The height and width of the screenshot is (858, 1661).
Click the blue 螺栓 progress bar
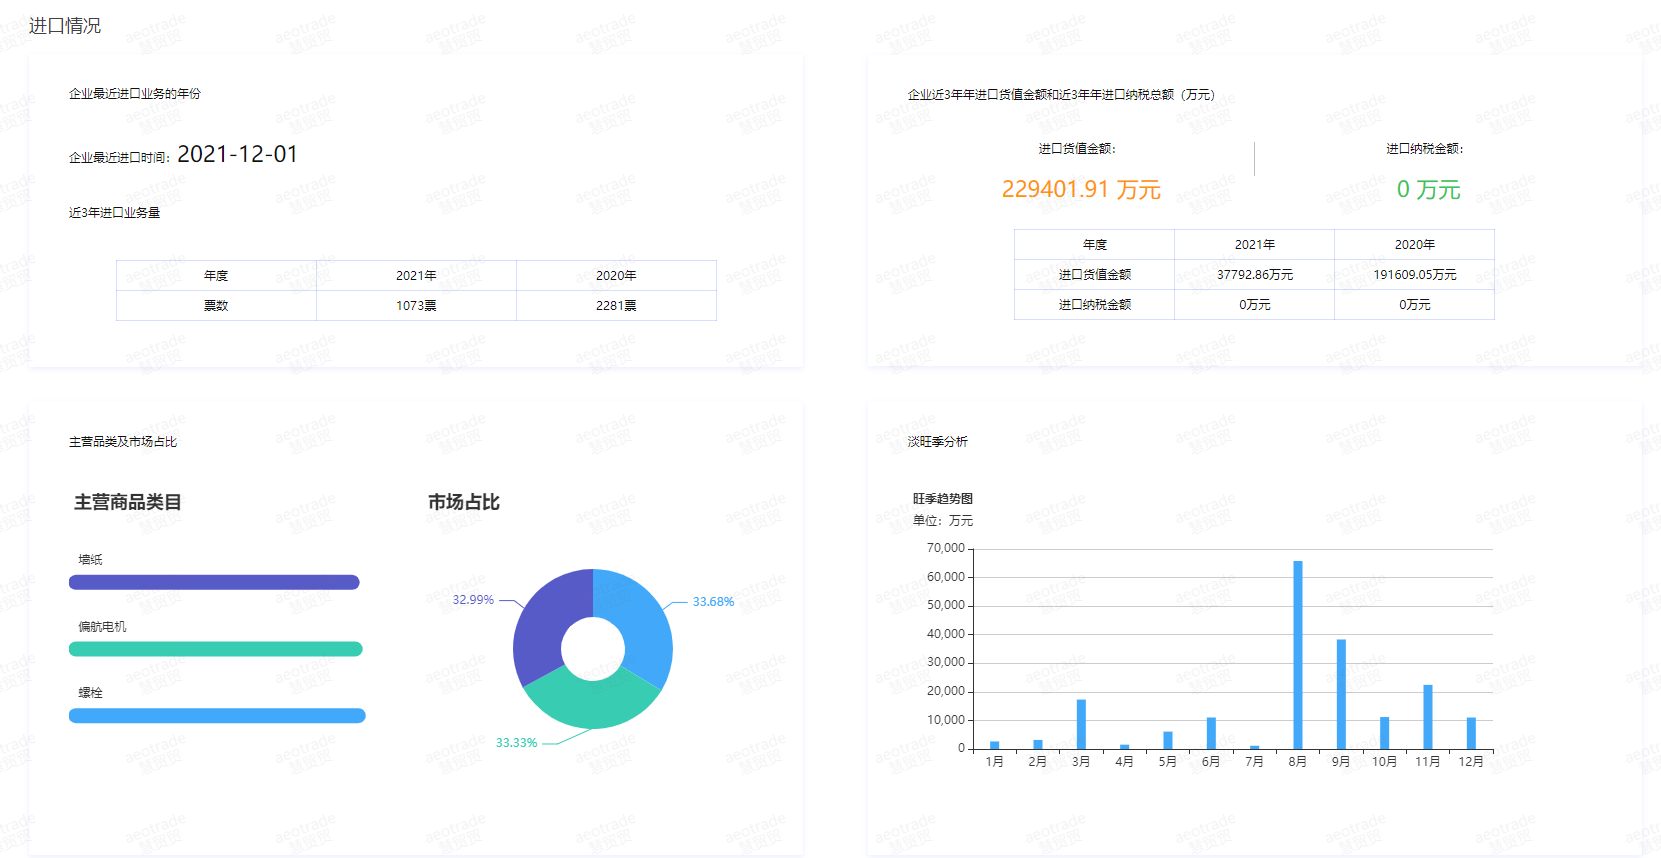(217, 716)
